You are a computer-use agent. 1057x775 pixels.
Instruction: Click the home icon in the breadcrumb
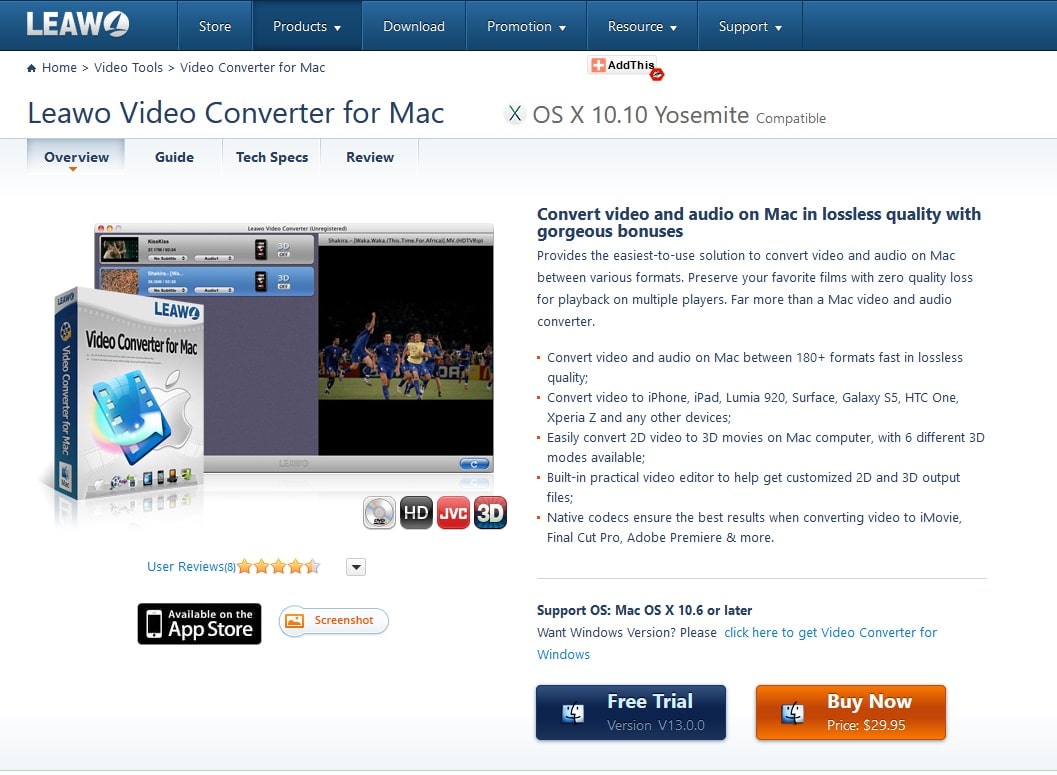(x=31, y=68)
